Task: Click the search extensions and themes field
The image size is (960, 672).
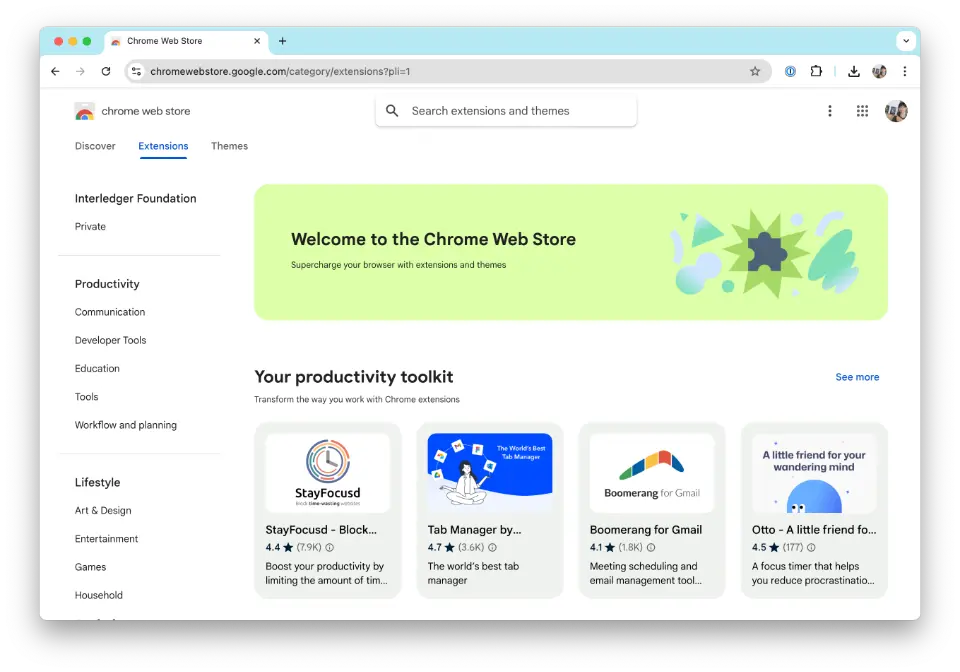Action: click(x=505, y=111)
